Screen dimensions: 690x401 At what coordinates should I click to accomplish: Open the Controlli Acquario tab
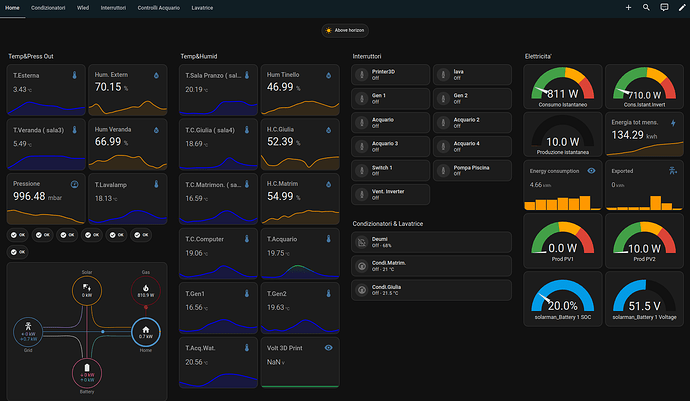tap(159, 7)
